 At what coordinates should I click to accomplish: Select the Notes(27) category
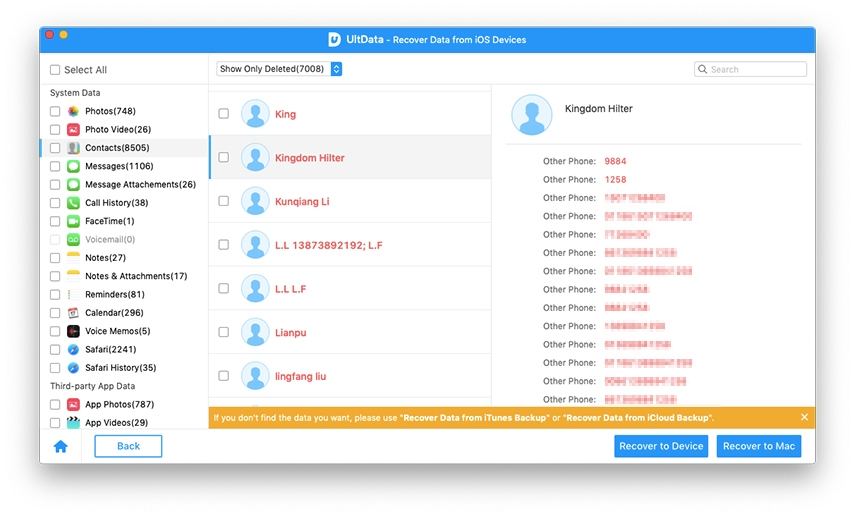coord(105,258)
